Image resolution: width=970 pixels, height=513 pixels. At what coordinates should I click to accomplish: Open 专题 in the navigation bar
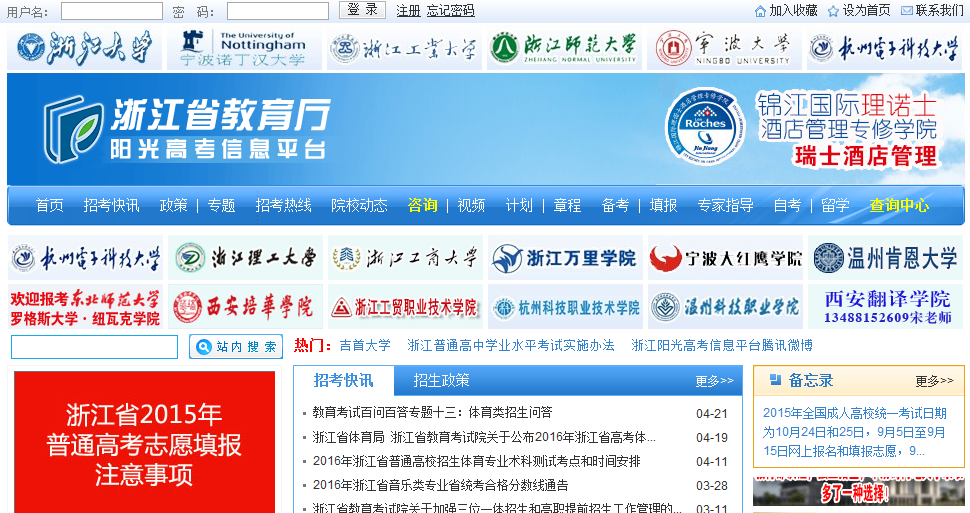pos(221,205)
